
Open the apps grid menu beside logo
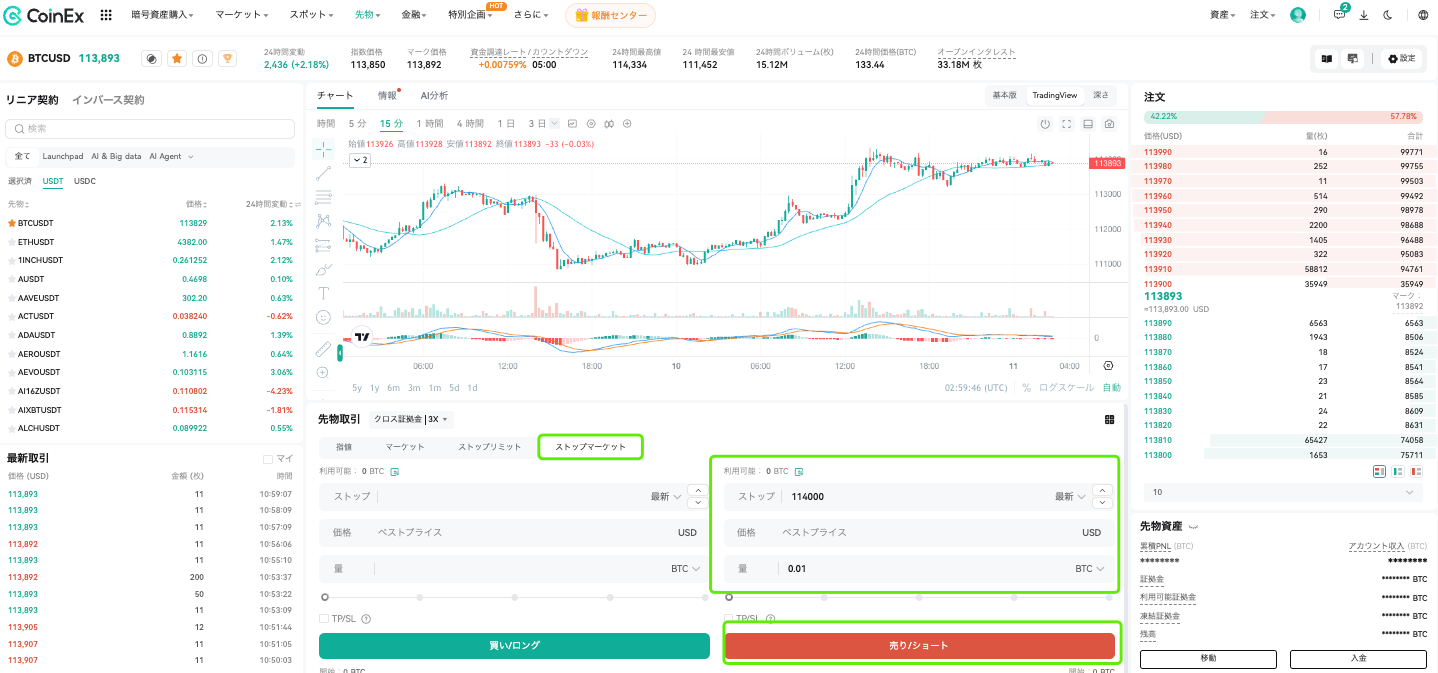tap(106, 15)
